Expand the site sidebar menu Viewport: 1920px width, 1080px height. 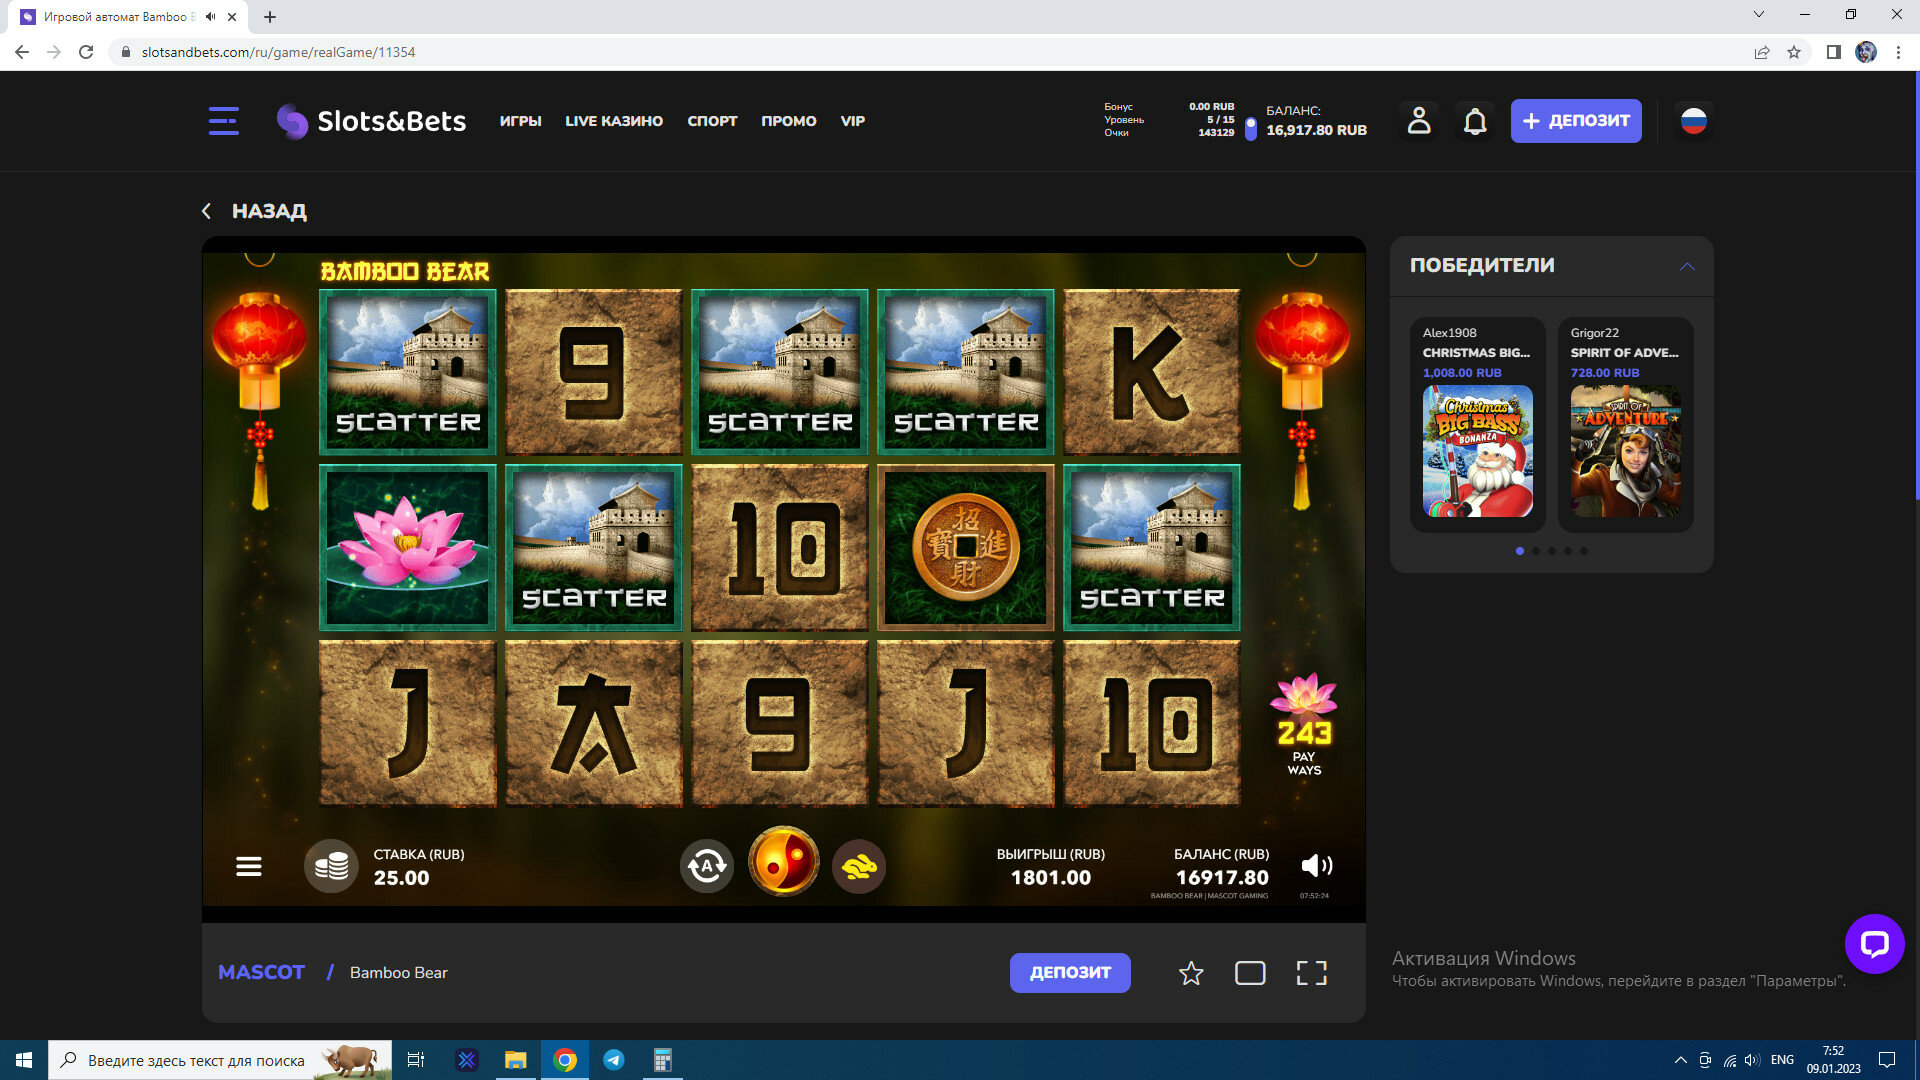pyautogui.click(x=223, y=121)
